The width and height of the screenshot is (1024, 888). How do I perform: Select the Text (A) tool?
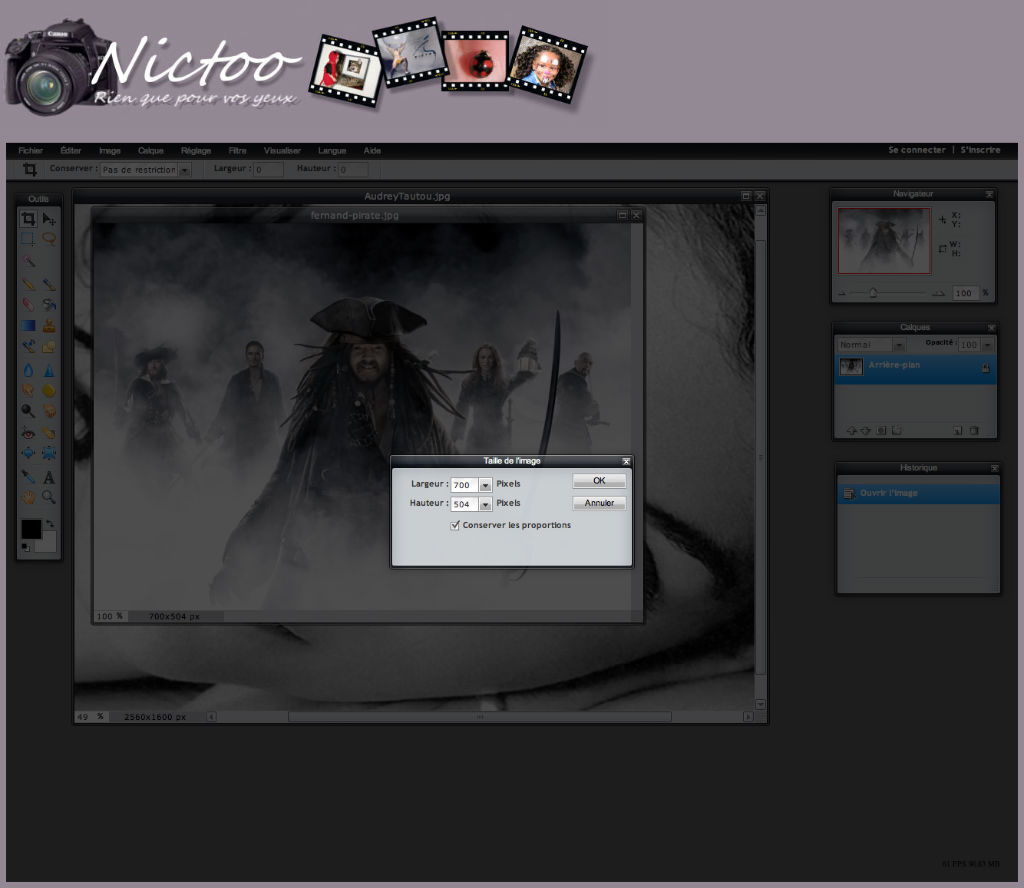(x=49, y=477)
